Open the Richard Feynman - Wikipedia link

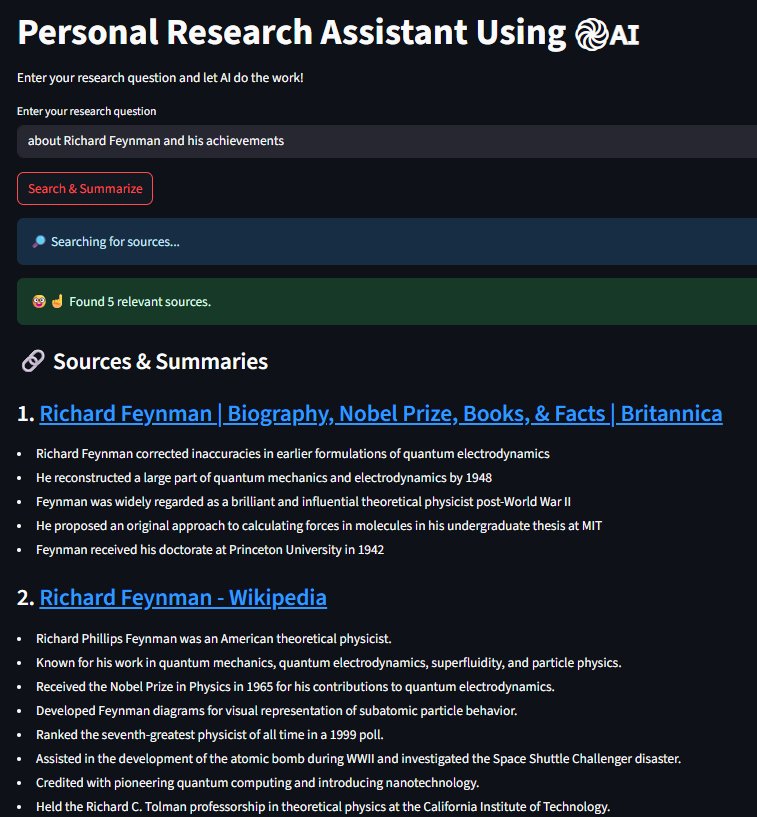183,598
